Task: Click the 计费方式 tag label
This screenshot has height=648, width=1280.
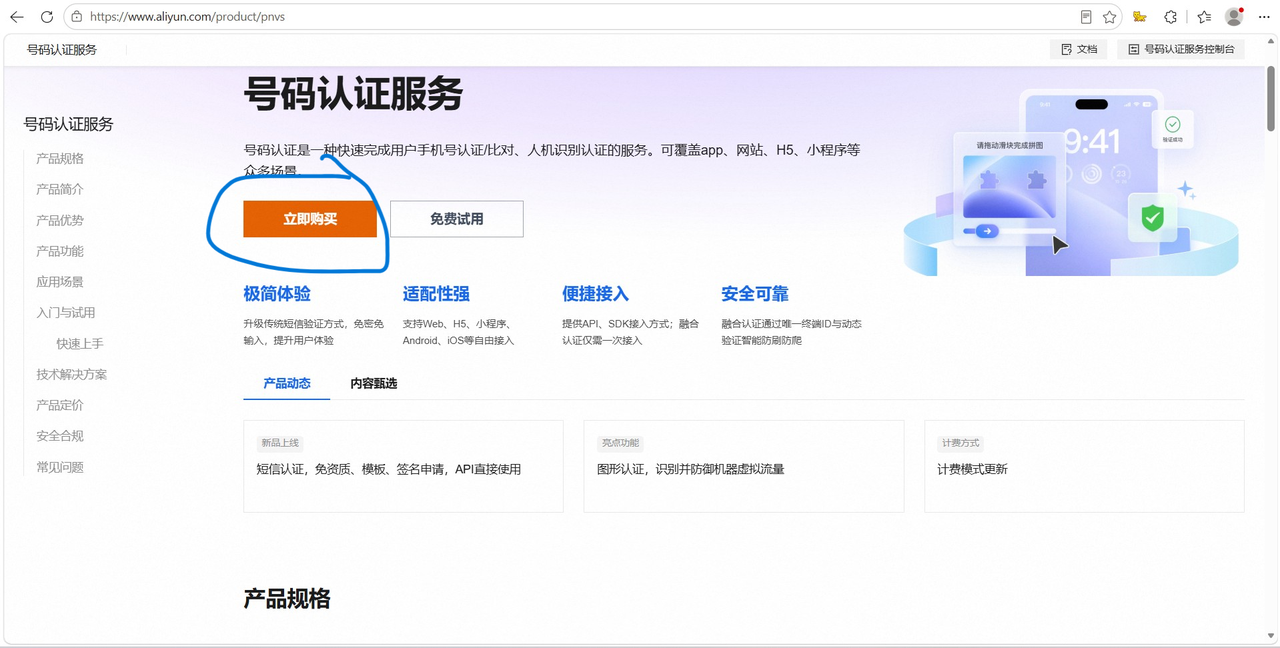Action: tap(960, 443)
